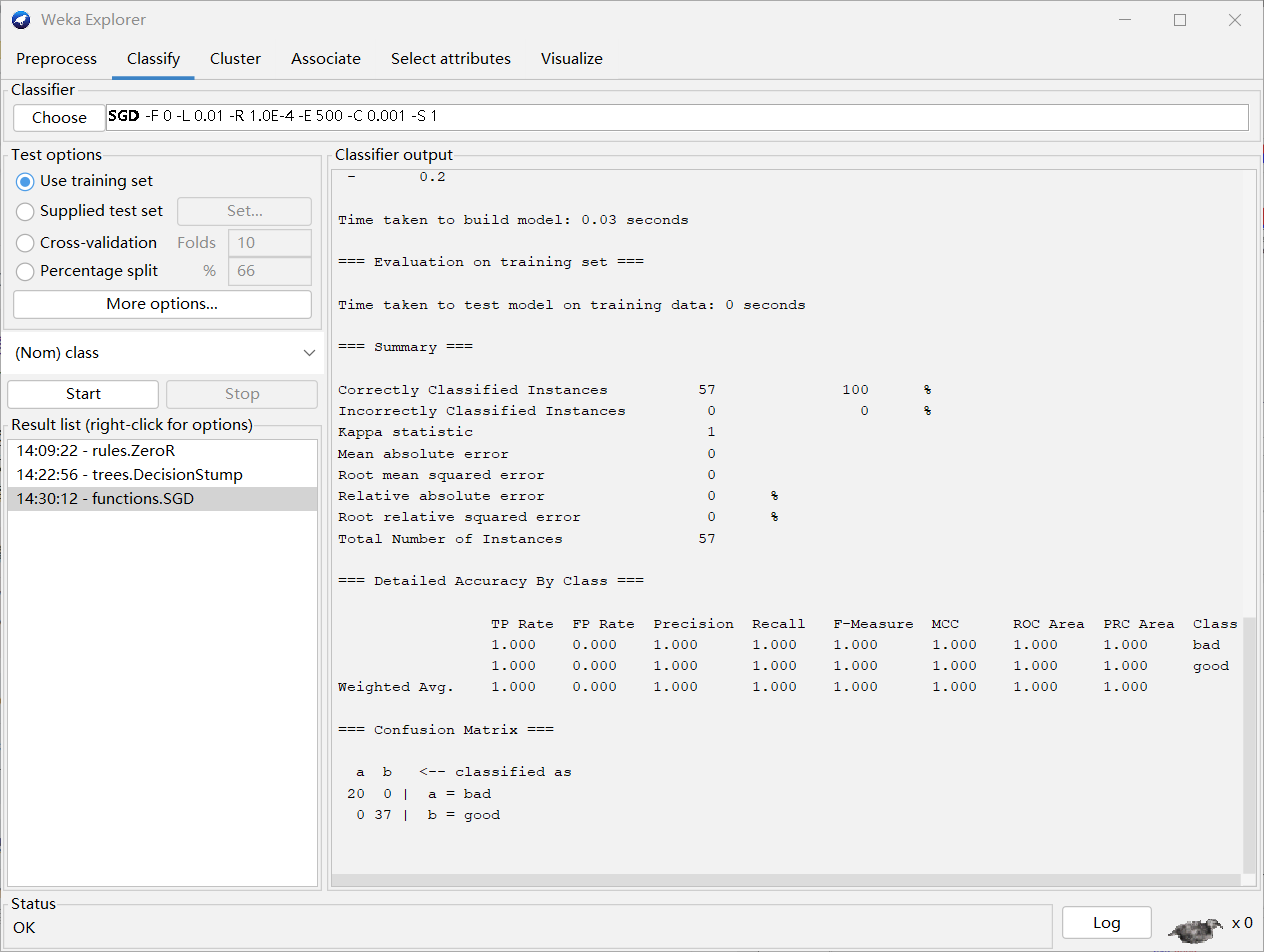Go to the Associate tab
Viewport: 1264px width, 952px height.
tap(326, 59)
